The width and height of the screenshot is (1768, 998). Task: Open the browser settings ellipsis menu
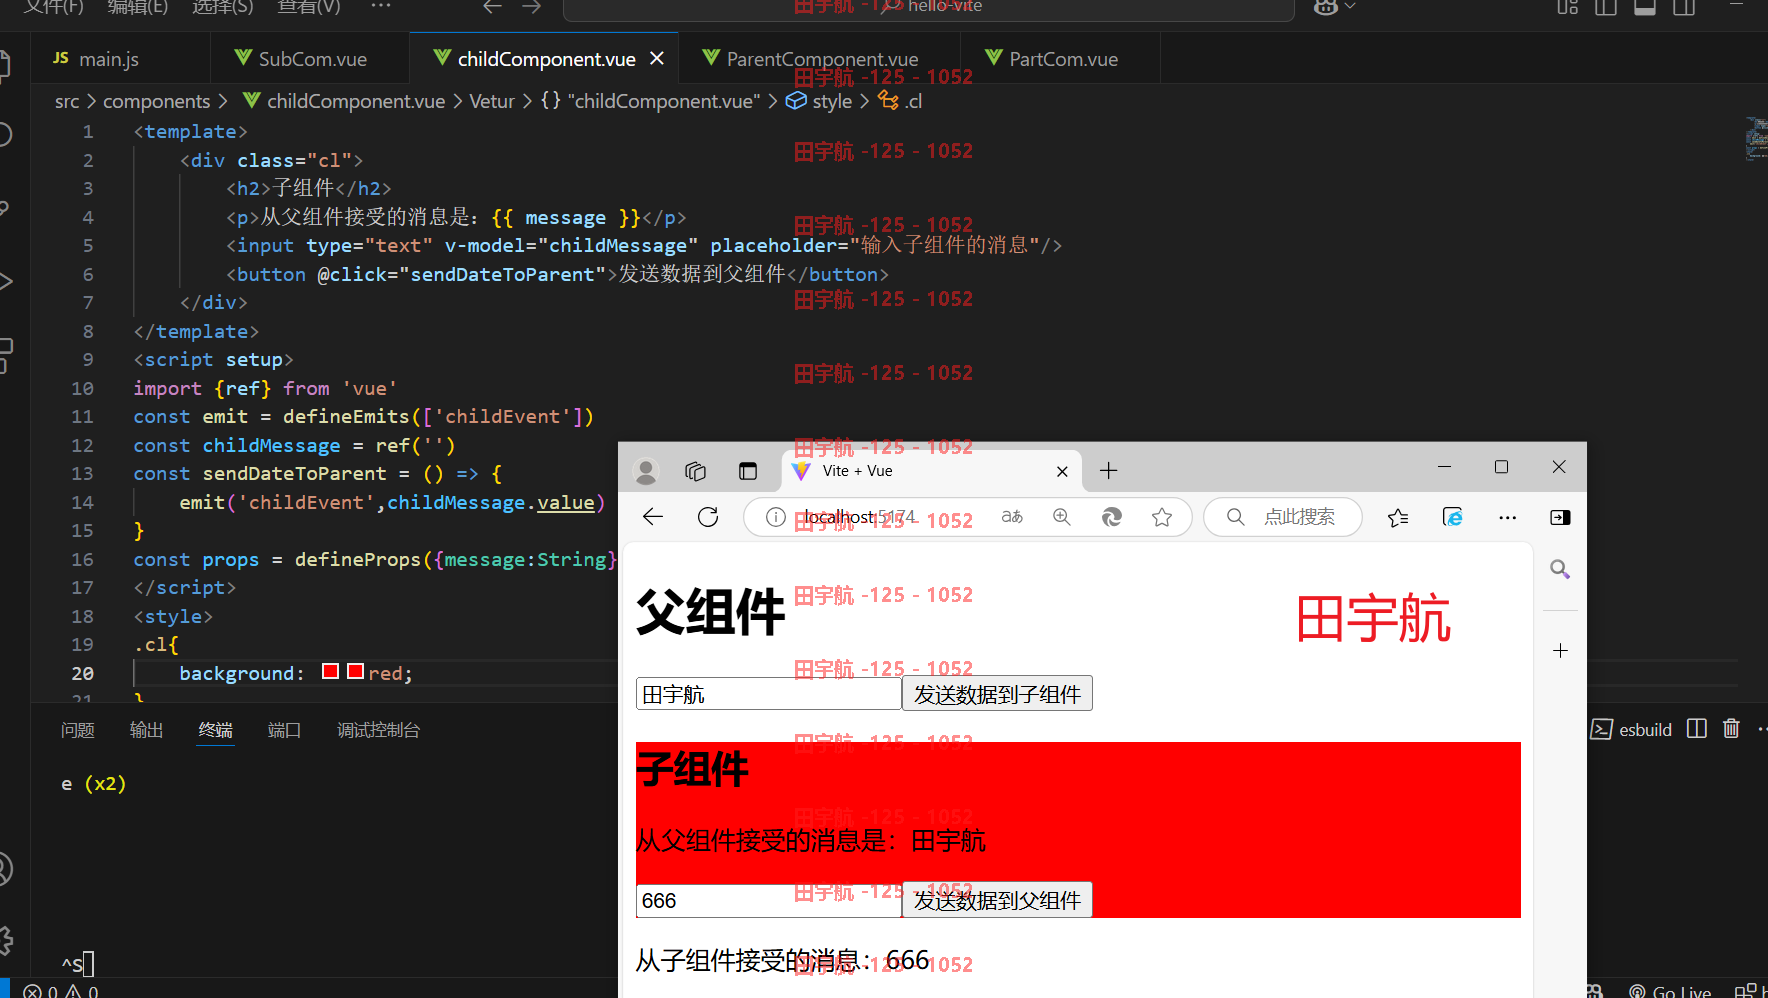[x=1508, y=517]
